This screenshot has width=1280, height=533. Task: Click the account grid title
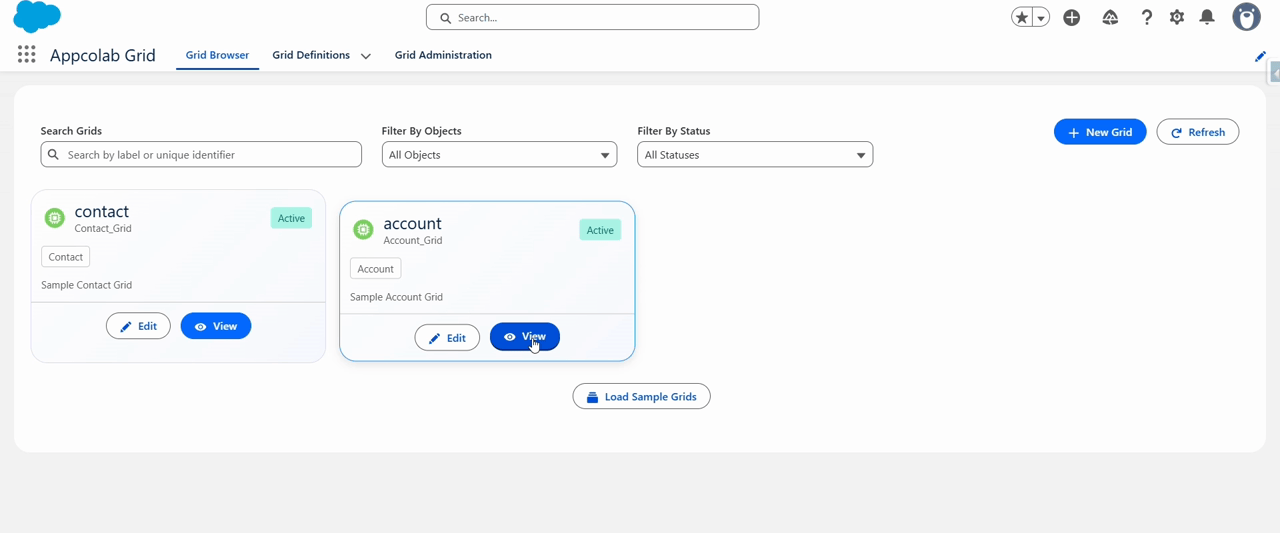[412, 223]
